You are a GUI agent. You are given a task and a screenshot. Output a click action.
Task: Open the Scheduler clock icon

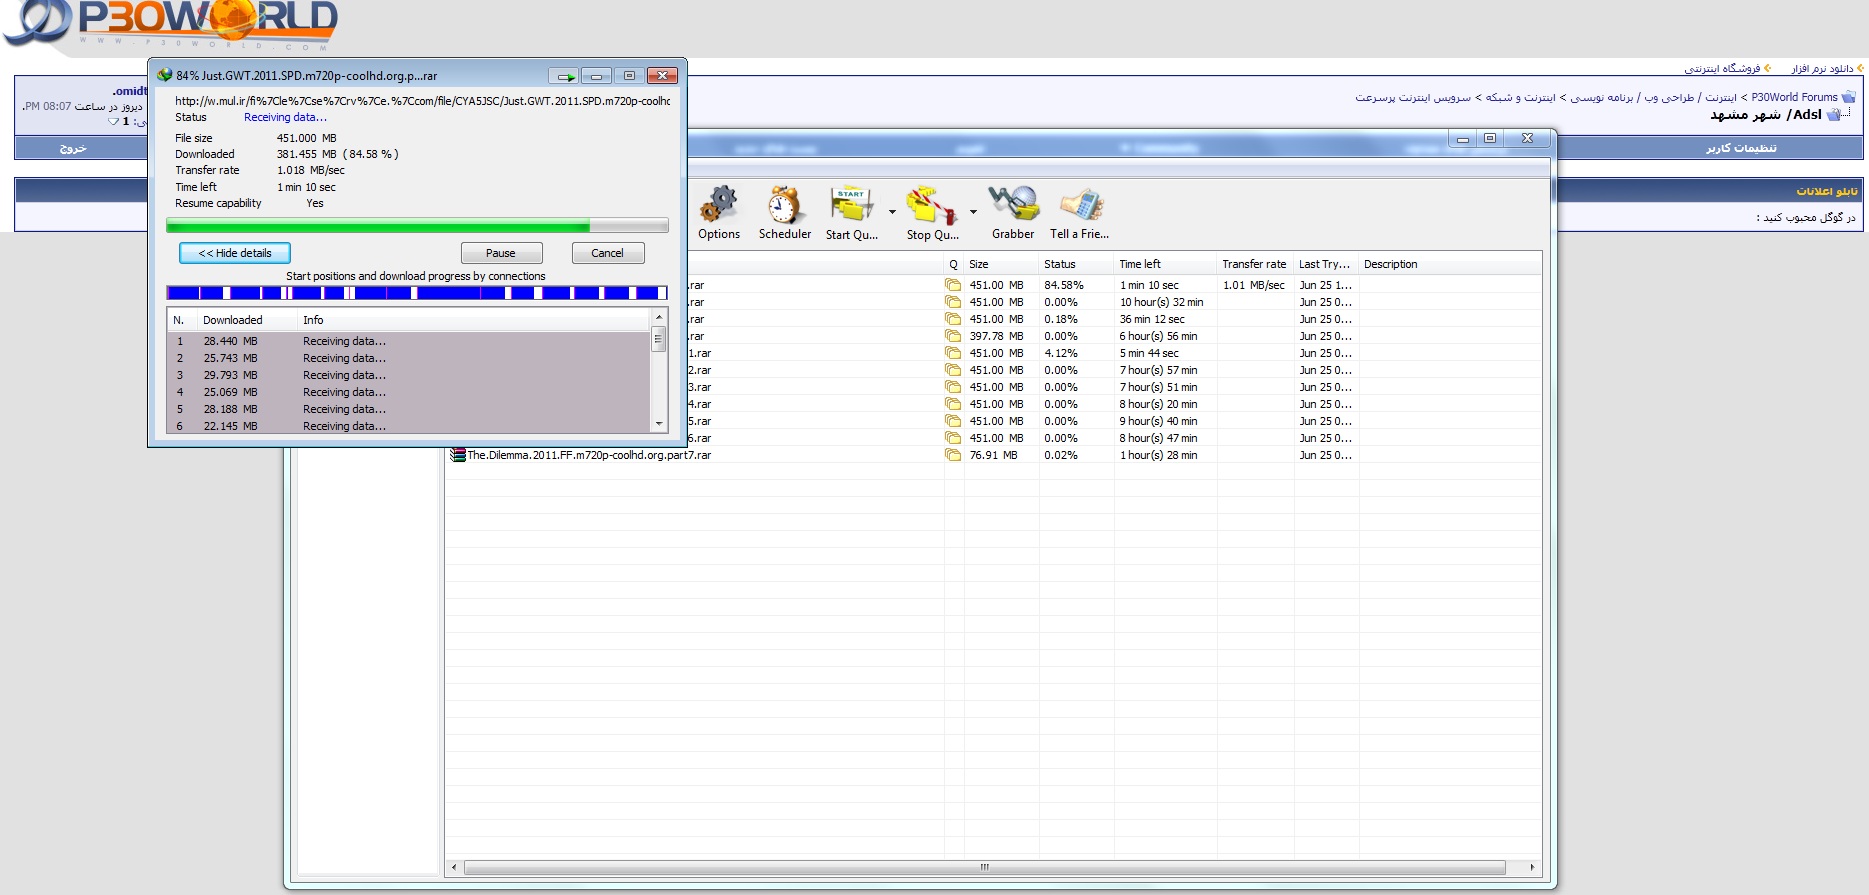785,205
